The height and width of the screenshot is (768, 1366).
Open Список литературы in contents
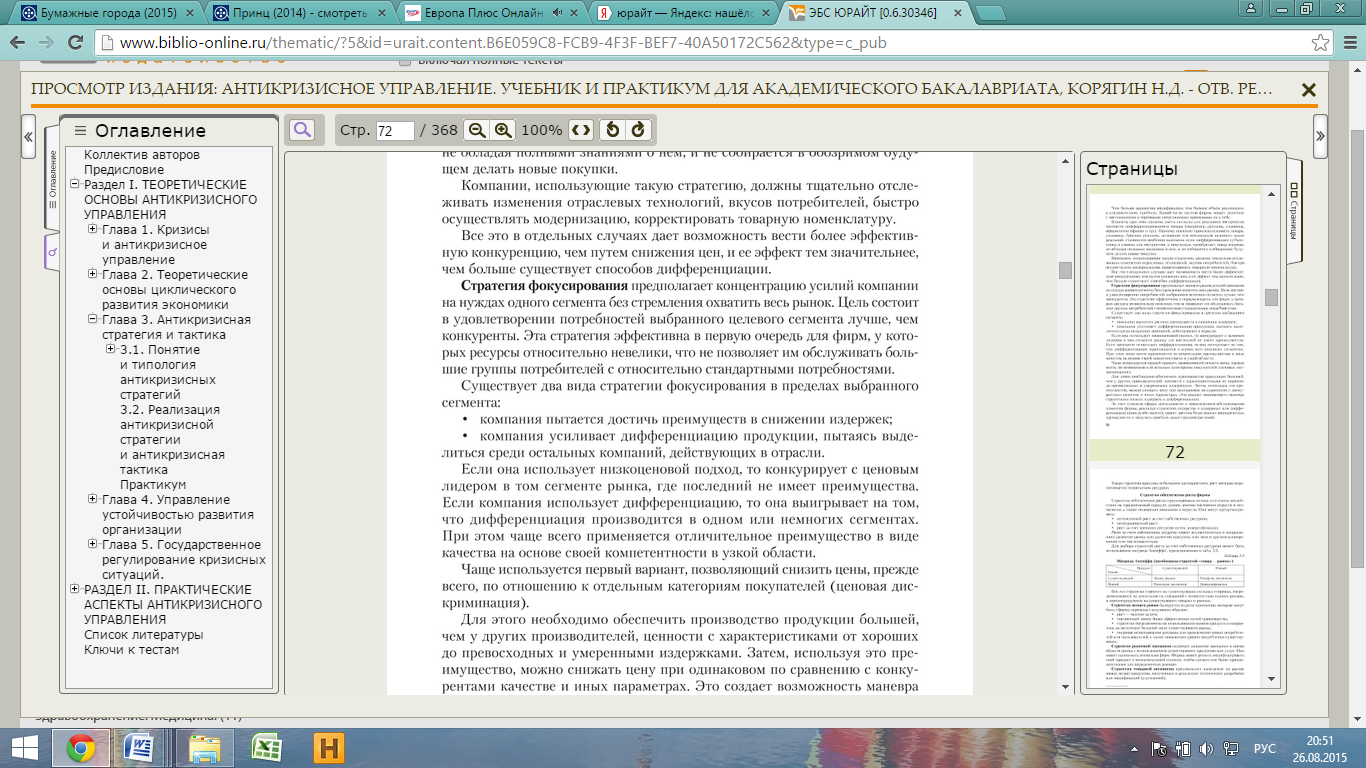145,635
